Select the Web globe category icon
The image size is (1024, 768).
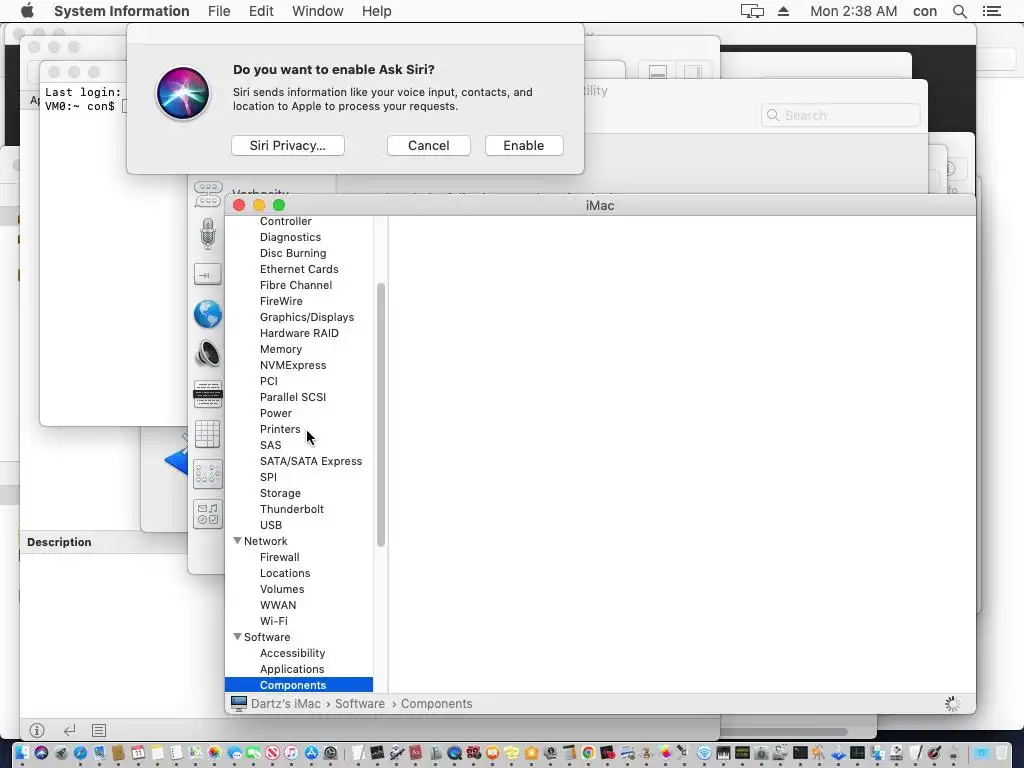tap(208, 314)
